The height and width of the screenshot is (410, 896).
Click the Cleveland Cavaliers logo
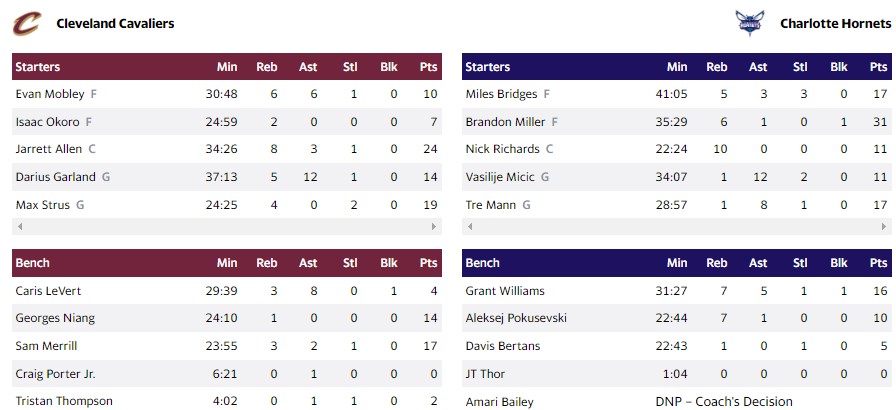(27, 22)
